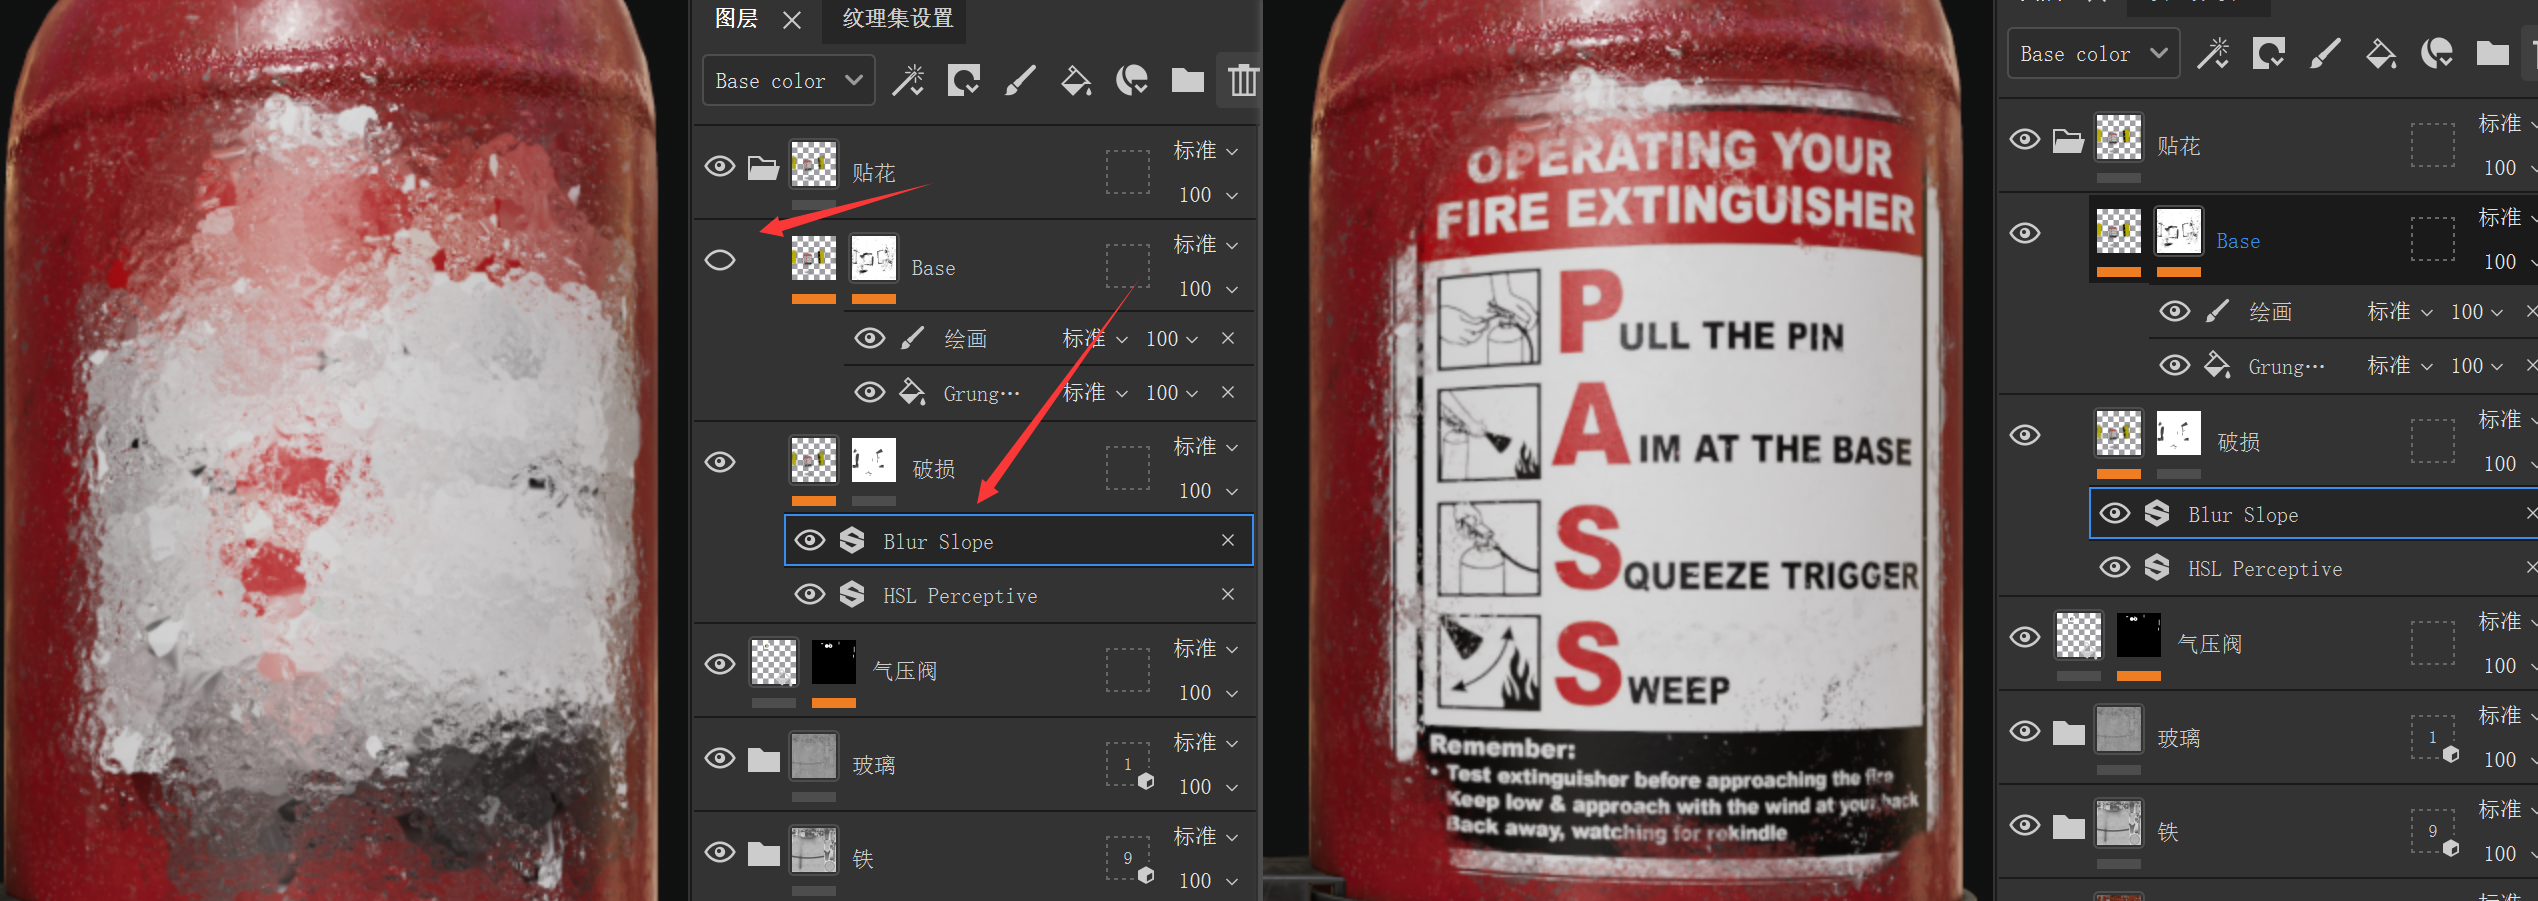Delete layer using the trash icon
The height and width of the screenshot is (901, 2538).
coord(1242,80)
